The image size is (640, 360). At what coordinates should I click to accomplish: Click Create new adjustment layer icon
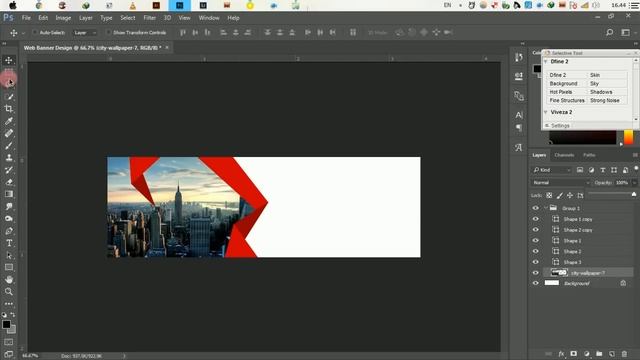[587, 354]
